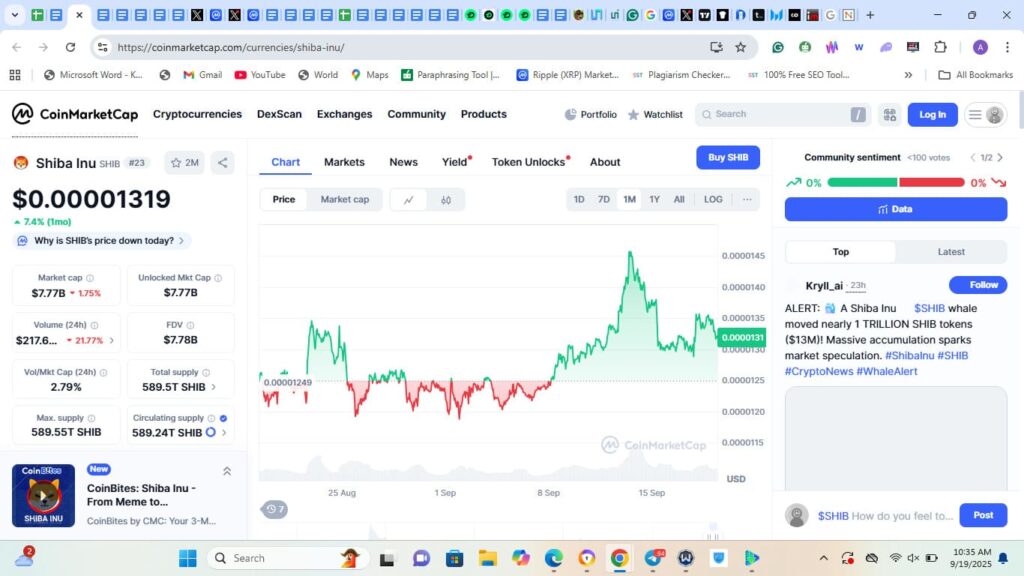This screenshot has width=1024, height=576.
Task: Click Market cap info icon
Action: (x=90, y=278)
